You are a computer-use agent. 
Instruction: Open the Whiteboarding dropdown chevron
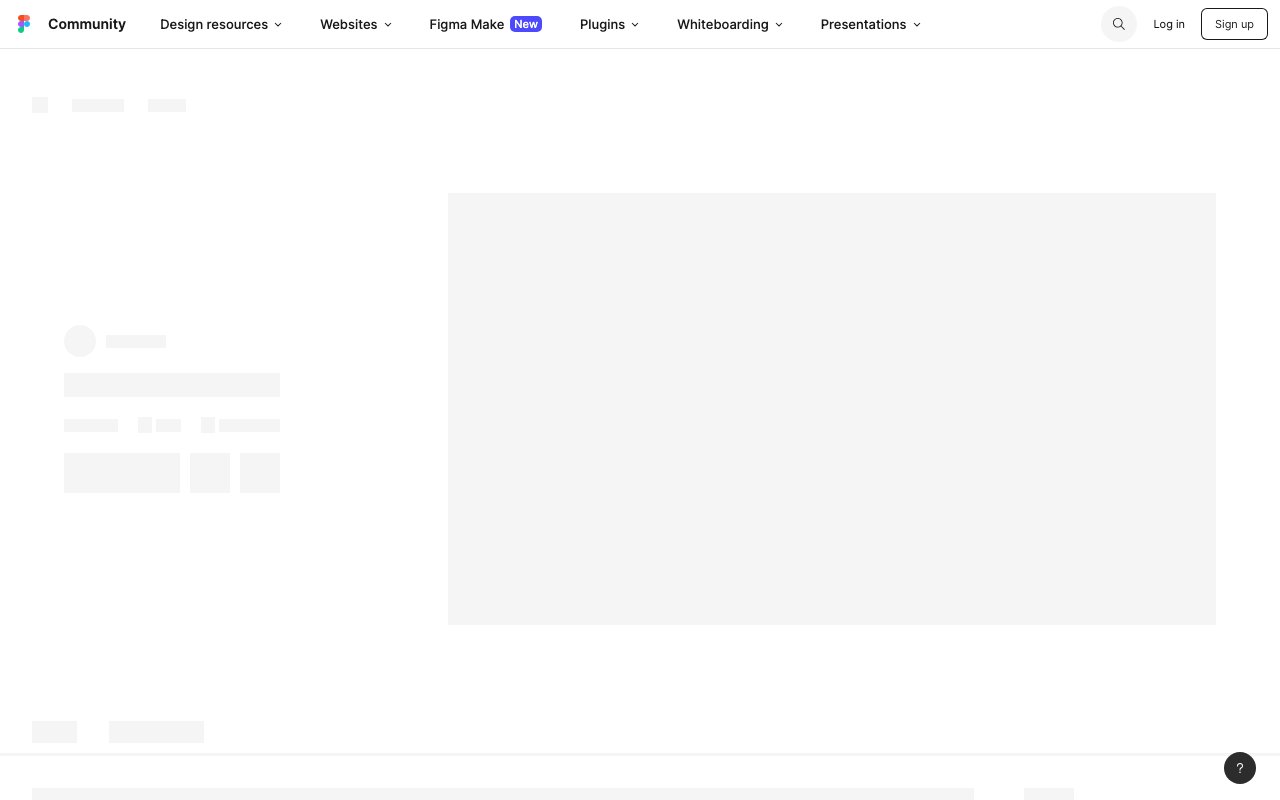click(x=779, y=25)
